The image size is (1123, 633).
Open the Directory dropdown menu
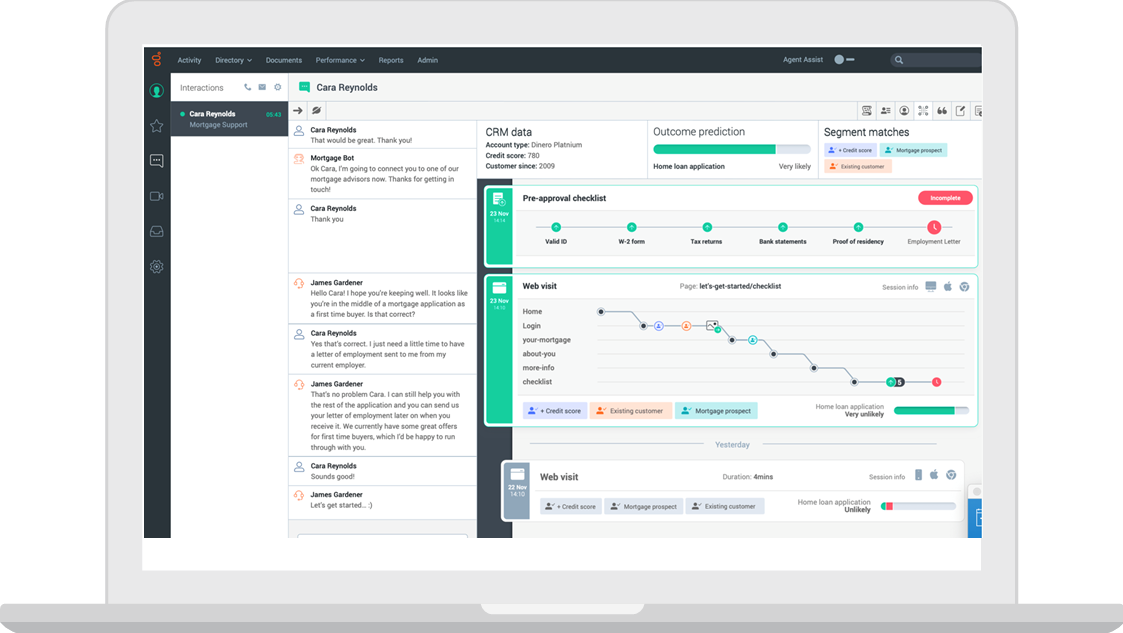233,60
